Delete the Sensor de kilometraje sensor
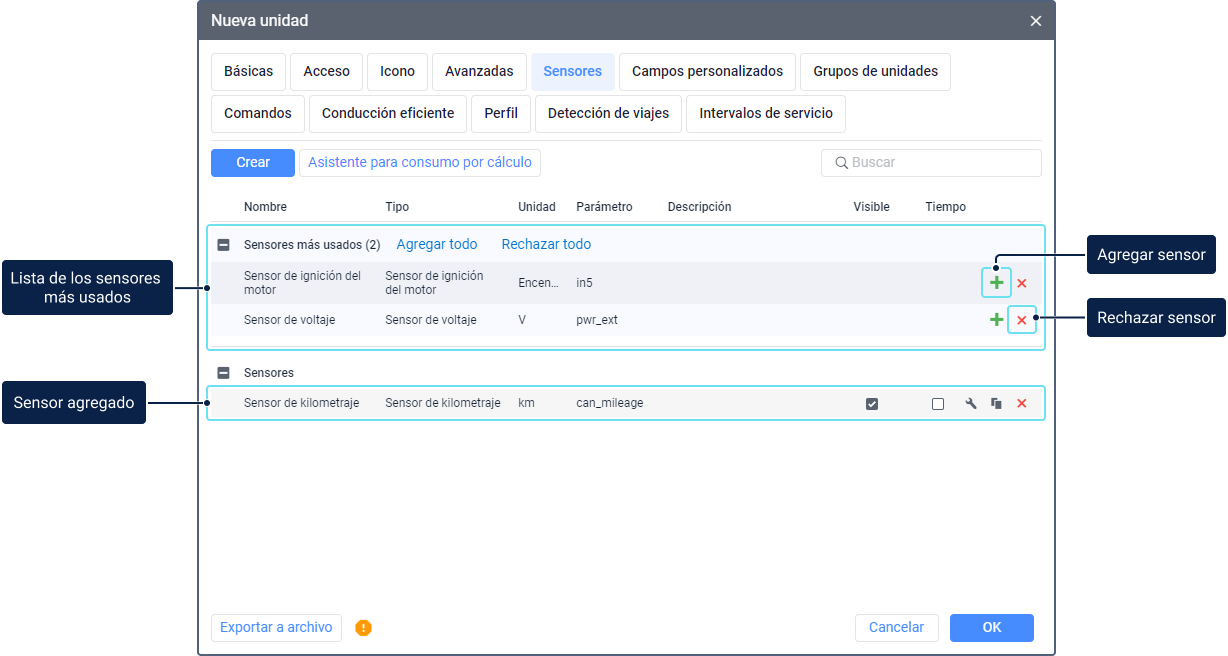 pos(1022,404)
